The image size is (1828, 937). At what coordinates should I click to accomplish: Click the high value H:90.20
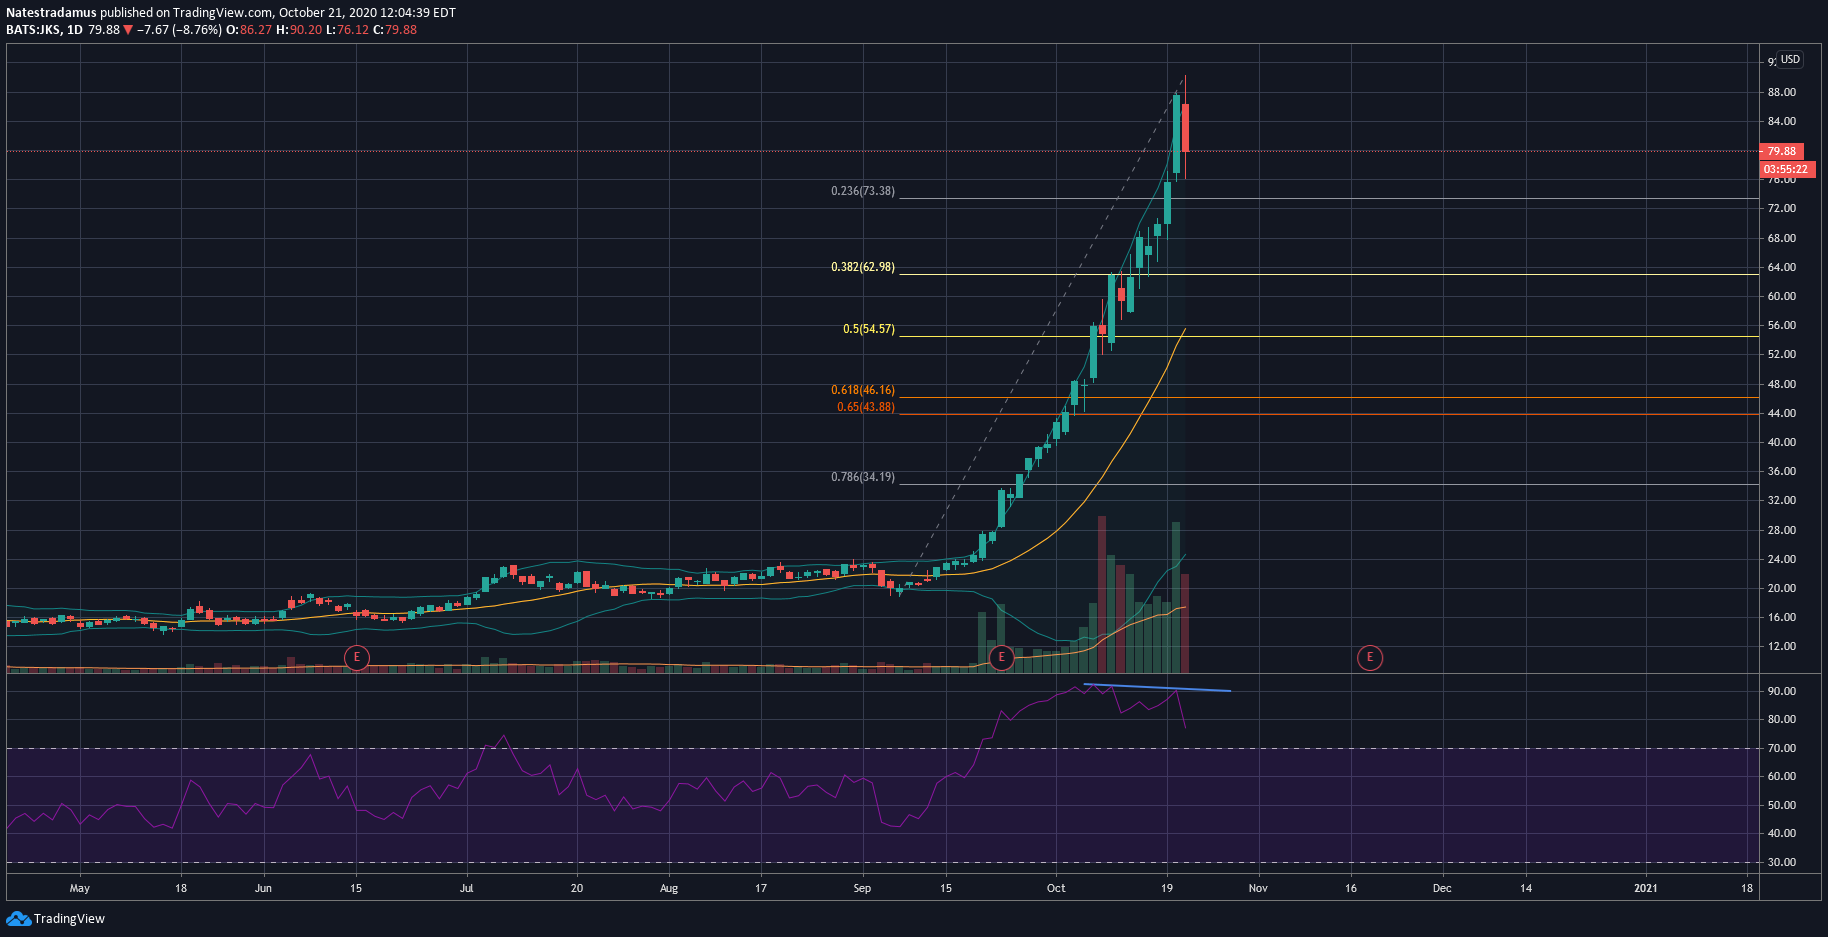click(x=299, y=30)
